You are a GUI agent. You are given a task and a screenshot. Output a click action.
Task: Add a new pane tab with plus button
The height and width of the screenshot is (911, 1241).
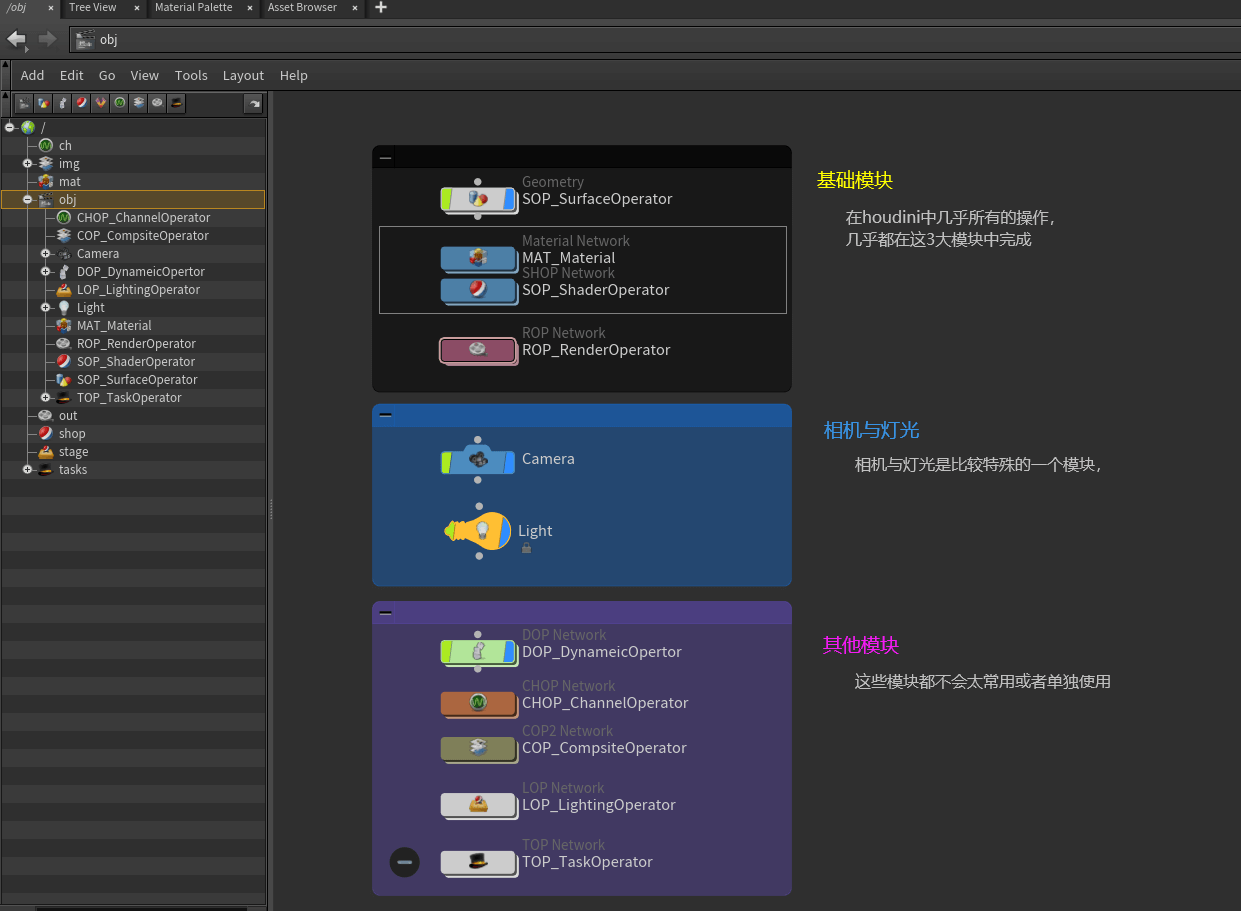[380, 7]
